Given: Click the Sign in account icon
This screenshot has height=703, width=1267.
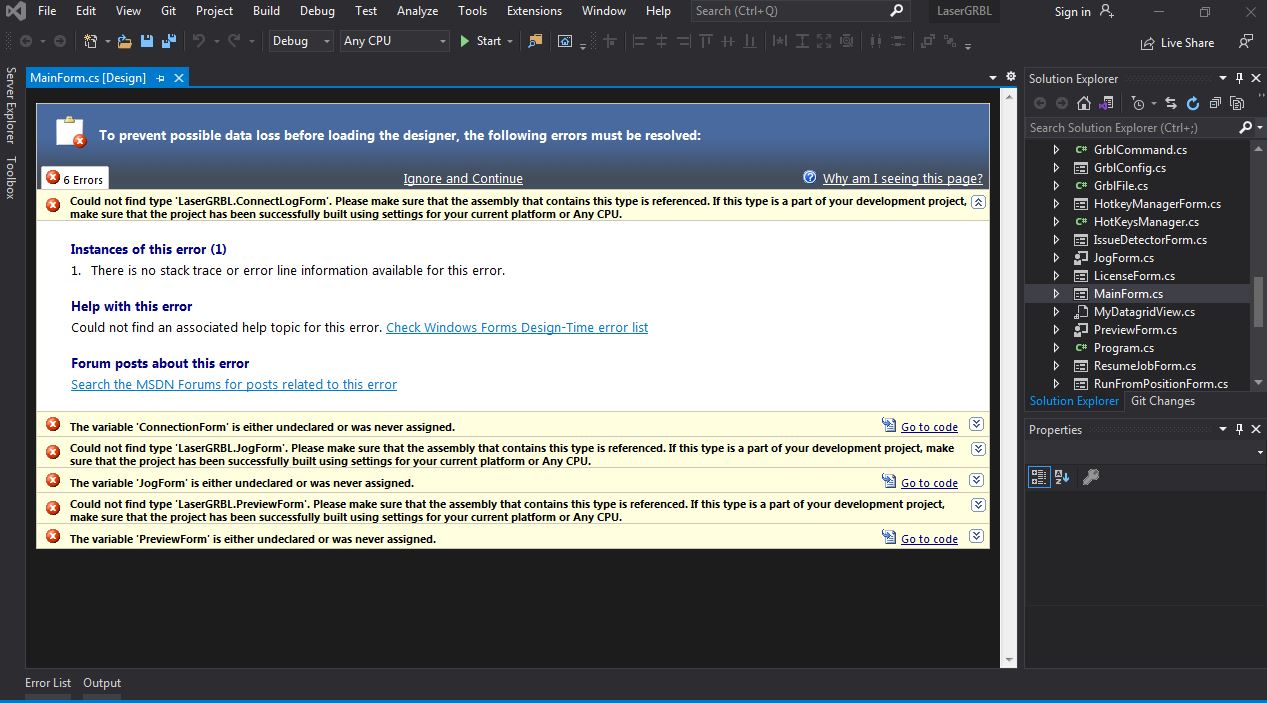Looking at the screenshot, I should click(1106, 11).
